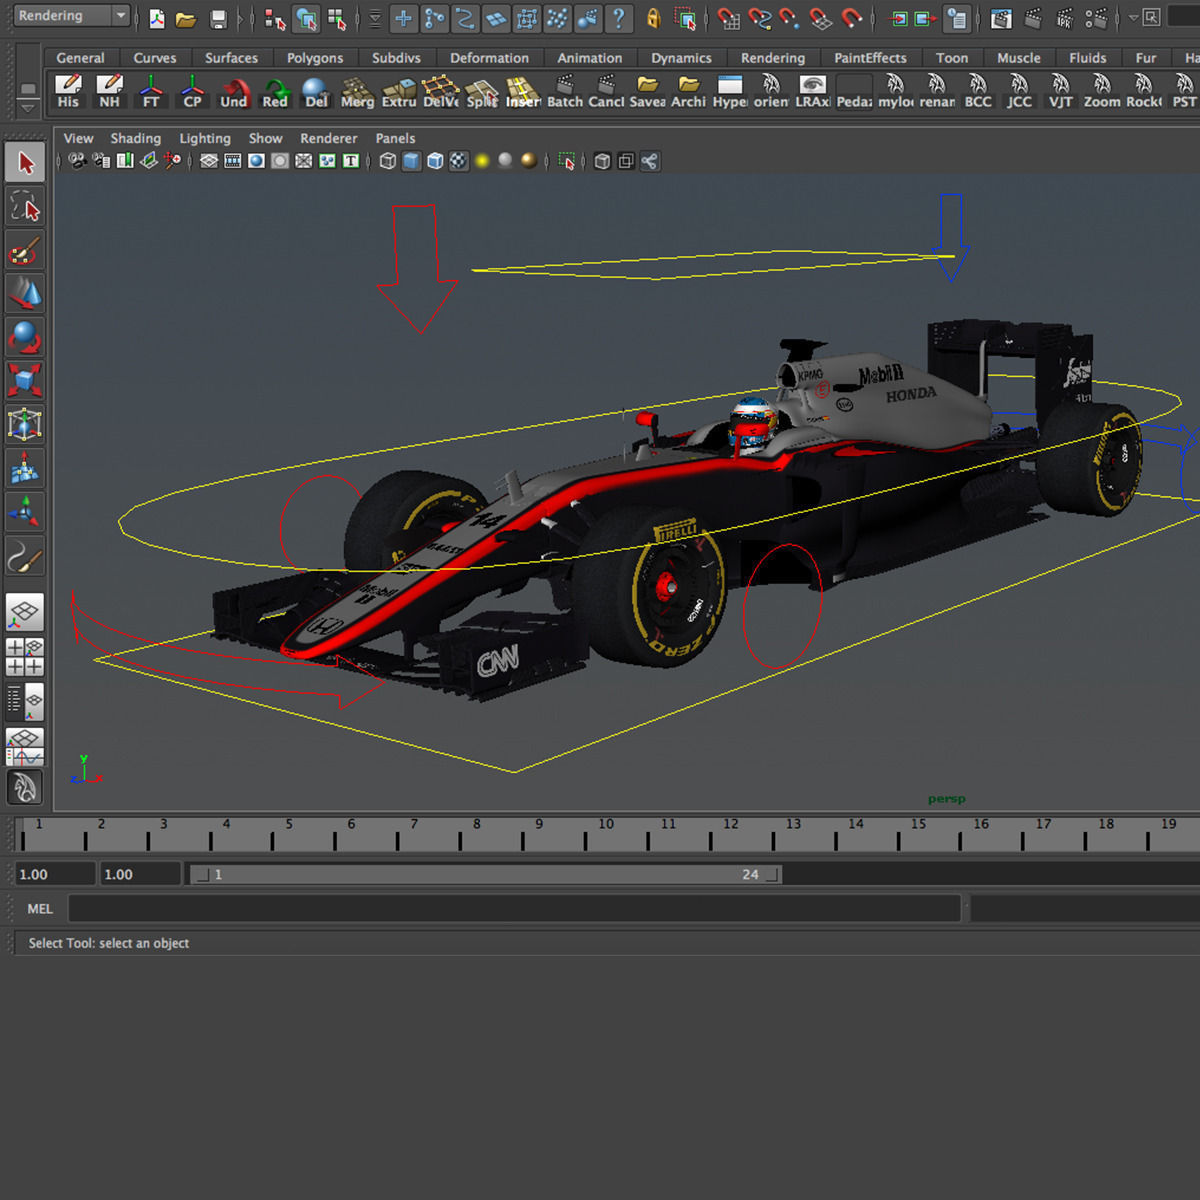
Task: Click the Select Camera icon
Action: (x=77, y=161)
